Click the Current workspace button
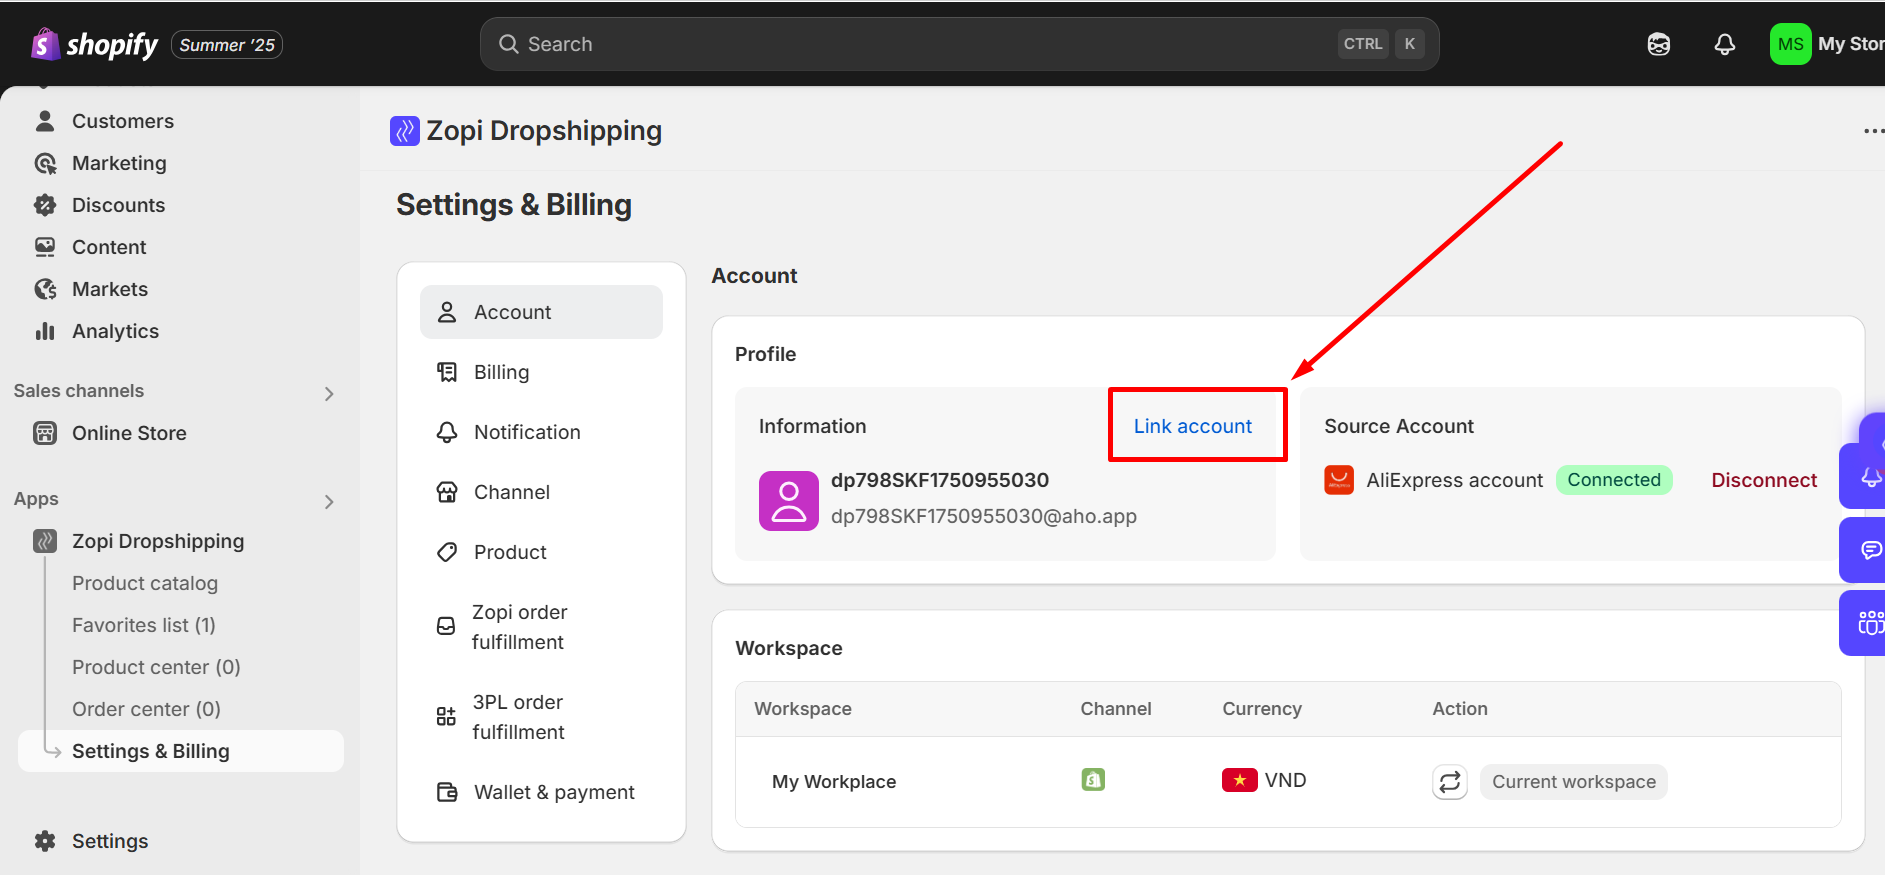Image resolution: width=1885 pixels, height=875 pixels. coord(1574,782)
